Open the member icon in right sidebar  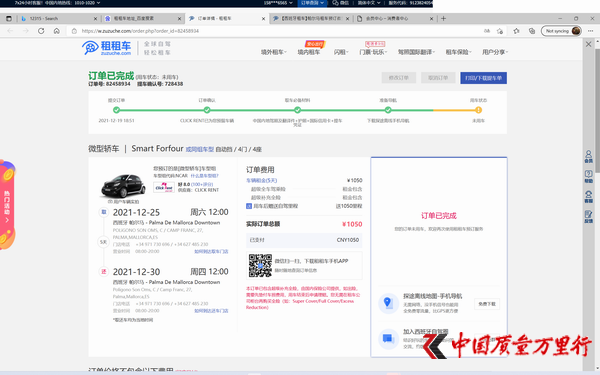(589, 156)
